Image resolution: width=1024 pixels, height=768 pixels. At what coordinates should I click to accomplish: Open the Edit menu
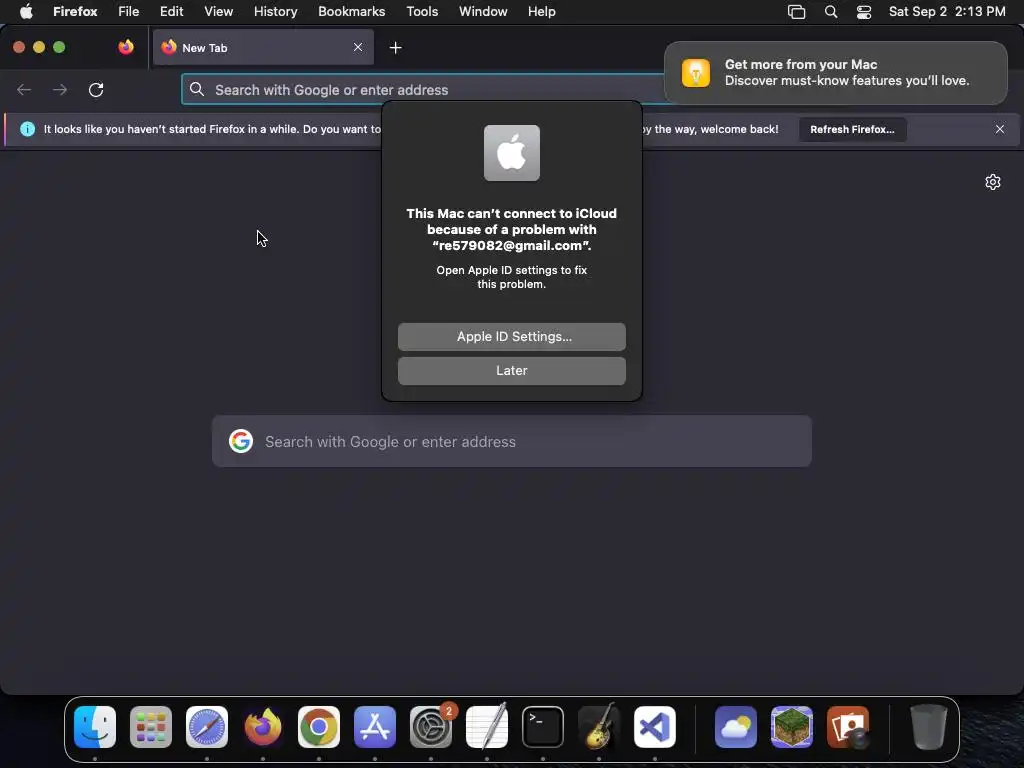coord(172,12)
